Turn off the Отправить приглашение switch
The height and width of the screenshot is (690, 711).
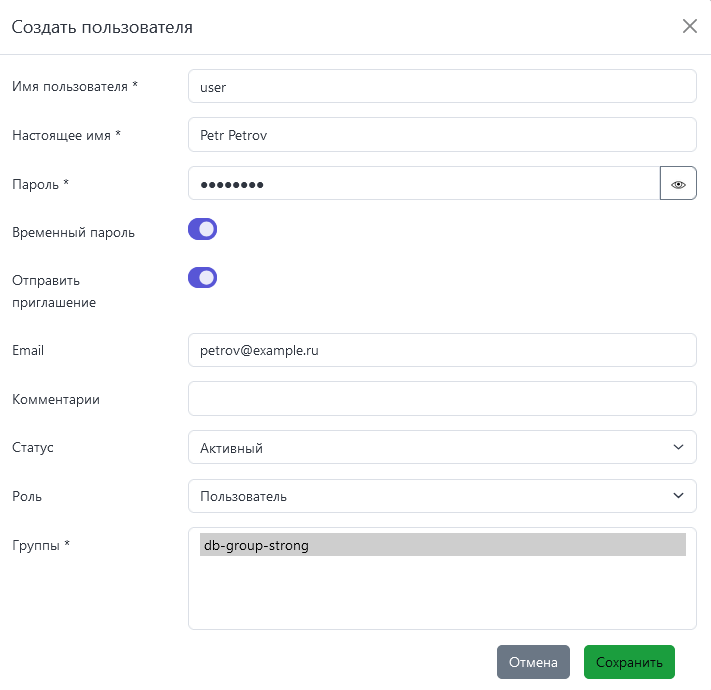click(x=203, y=278)
